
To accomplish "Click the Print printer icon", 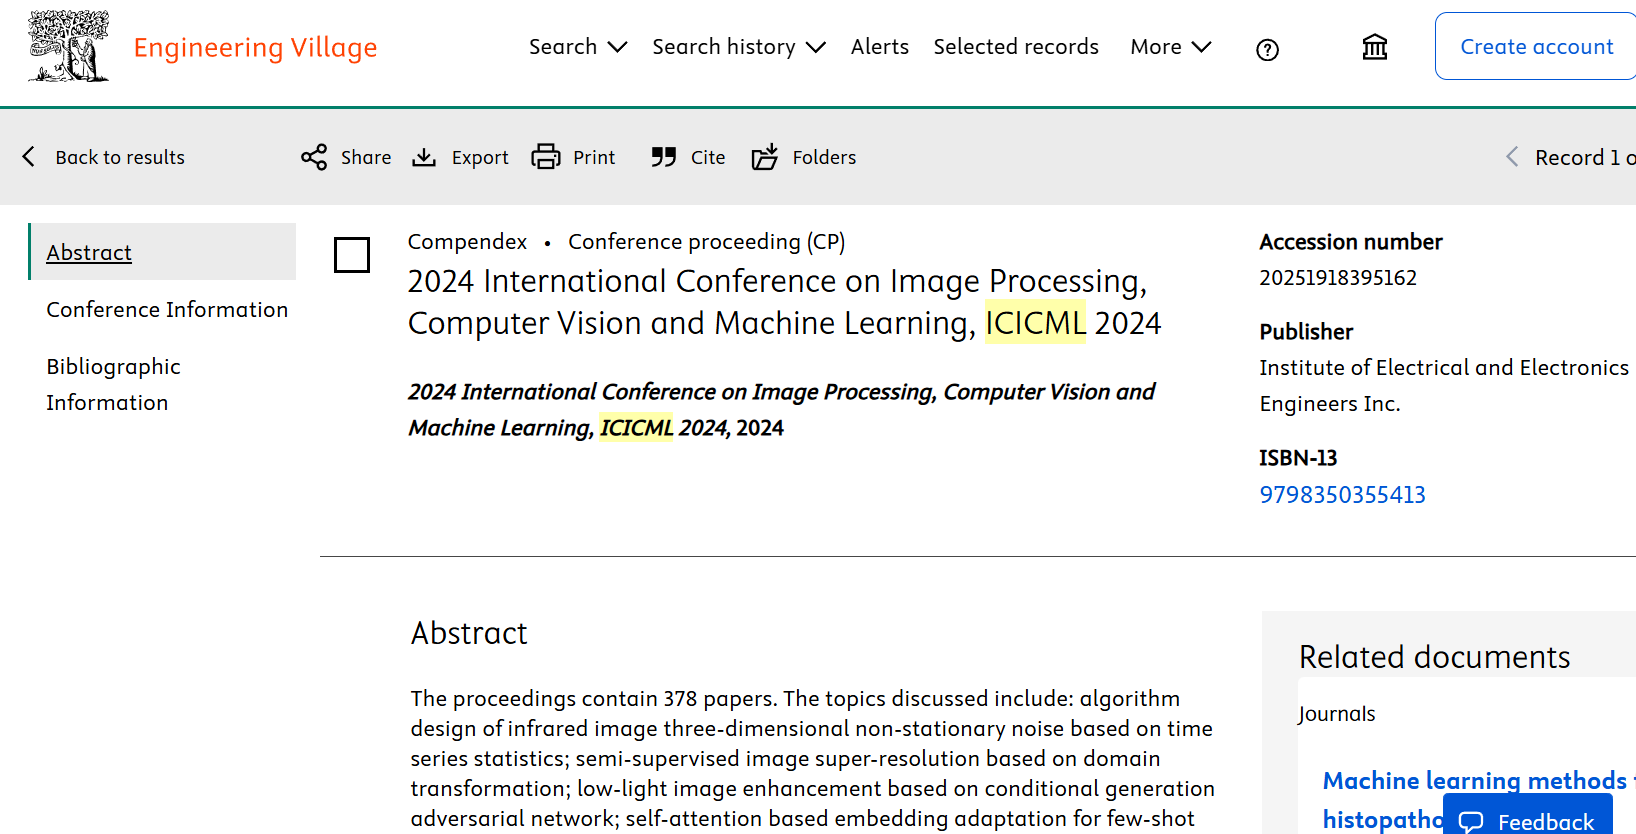I will (546, 157).
